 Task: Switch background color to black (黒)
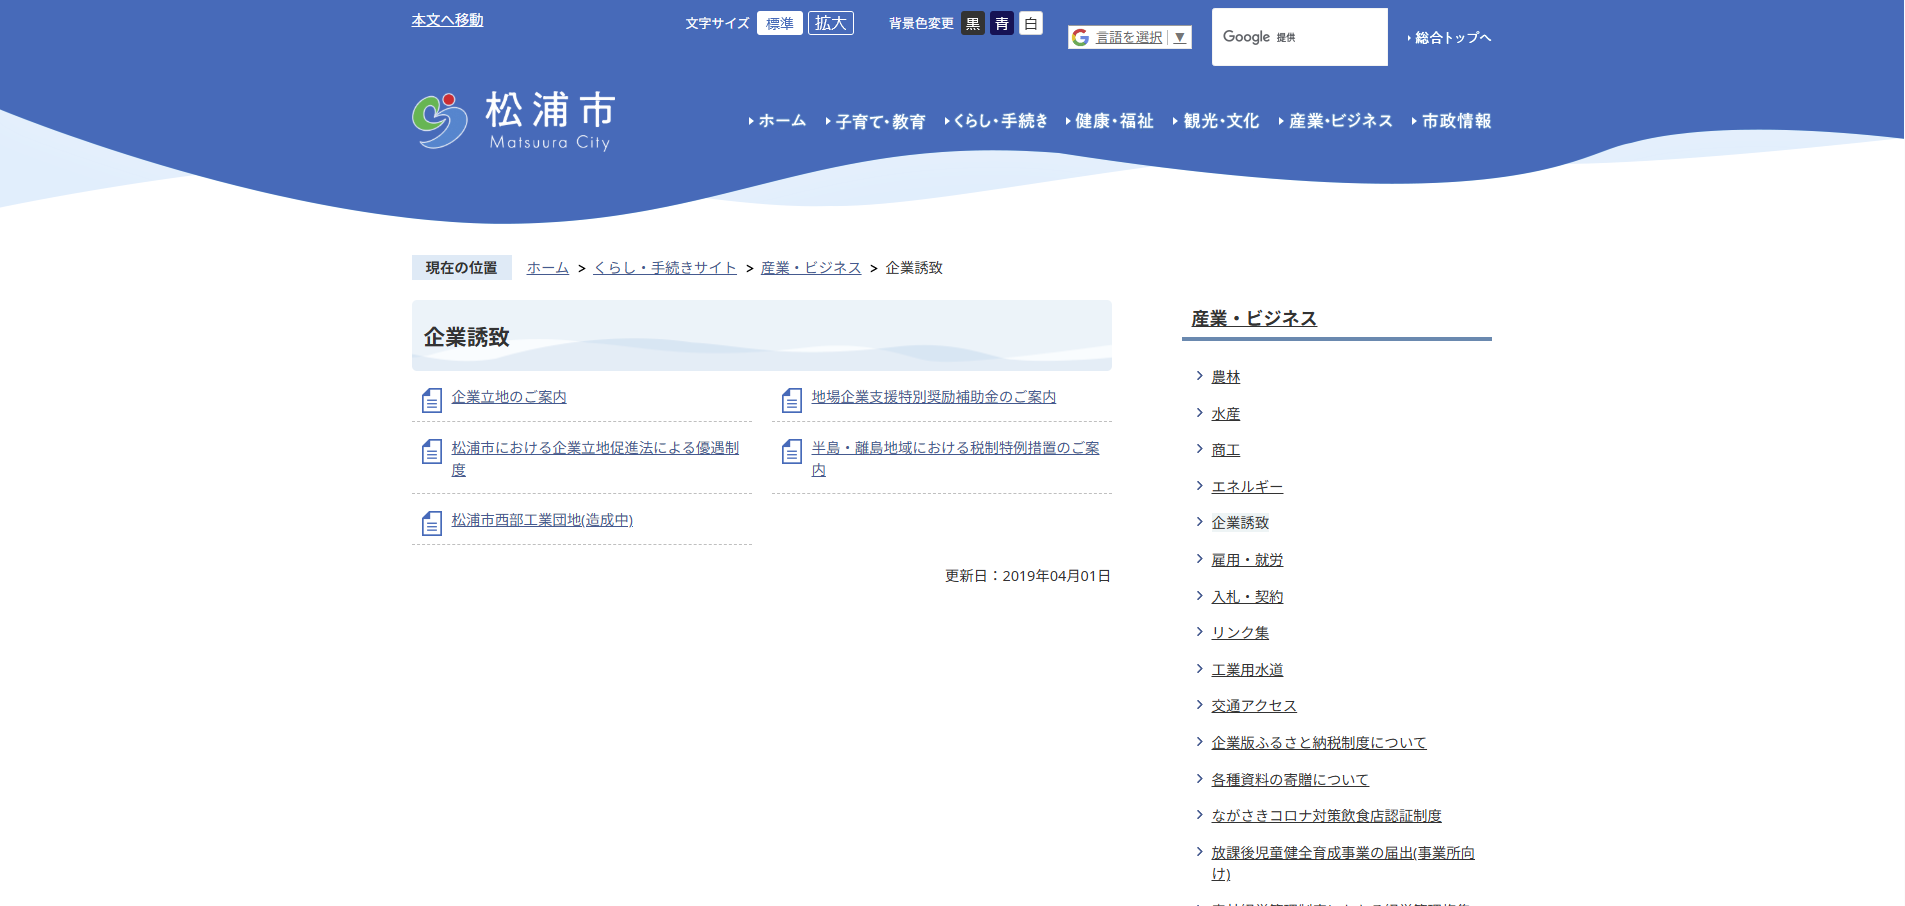tap(973, 23)
